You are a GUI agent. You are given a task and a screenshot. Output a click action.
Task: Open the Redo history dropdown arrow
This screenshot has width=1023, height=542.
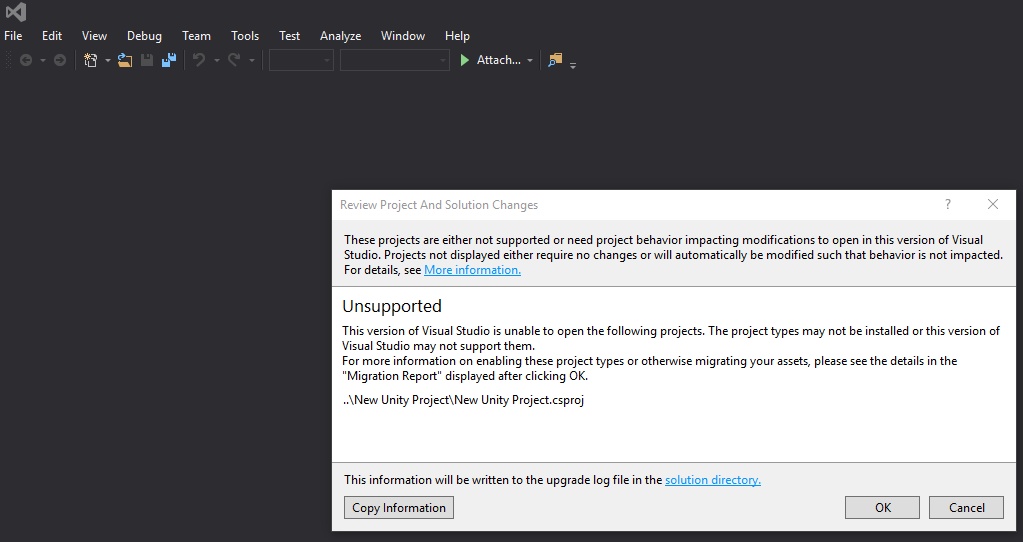pos(251,61)
